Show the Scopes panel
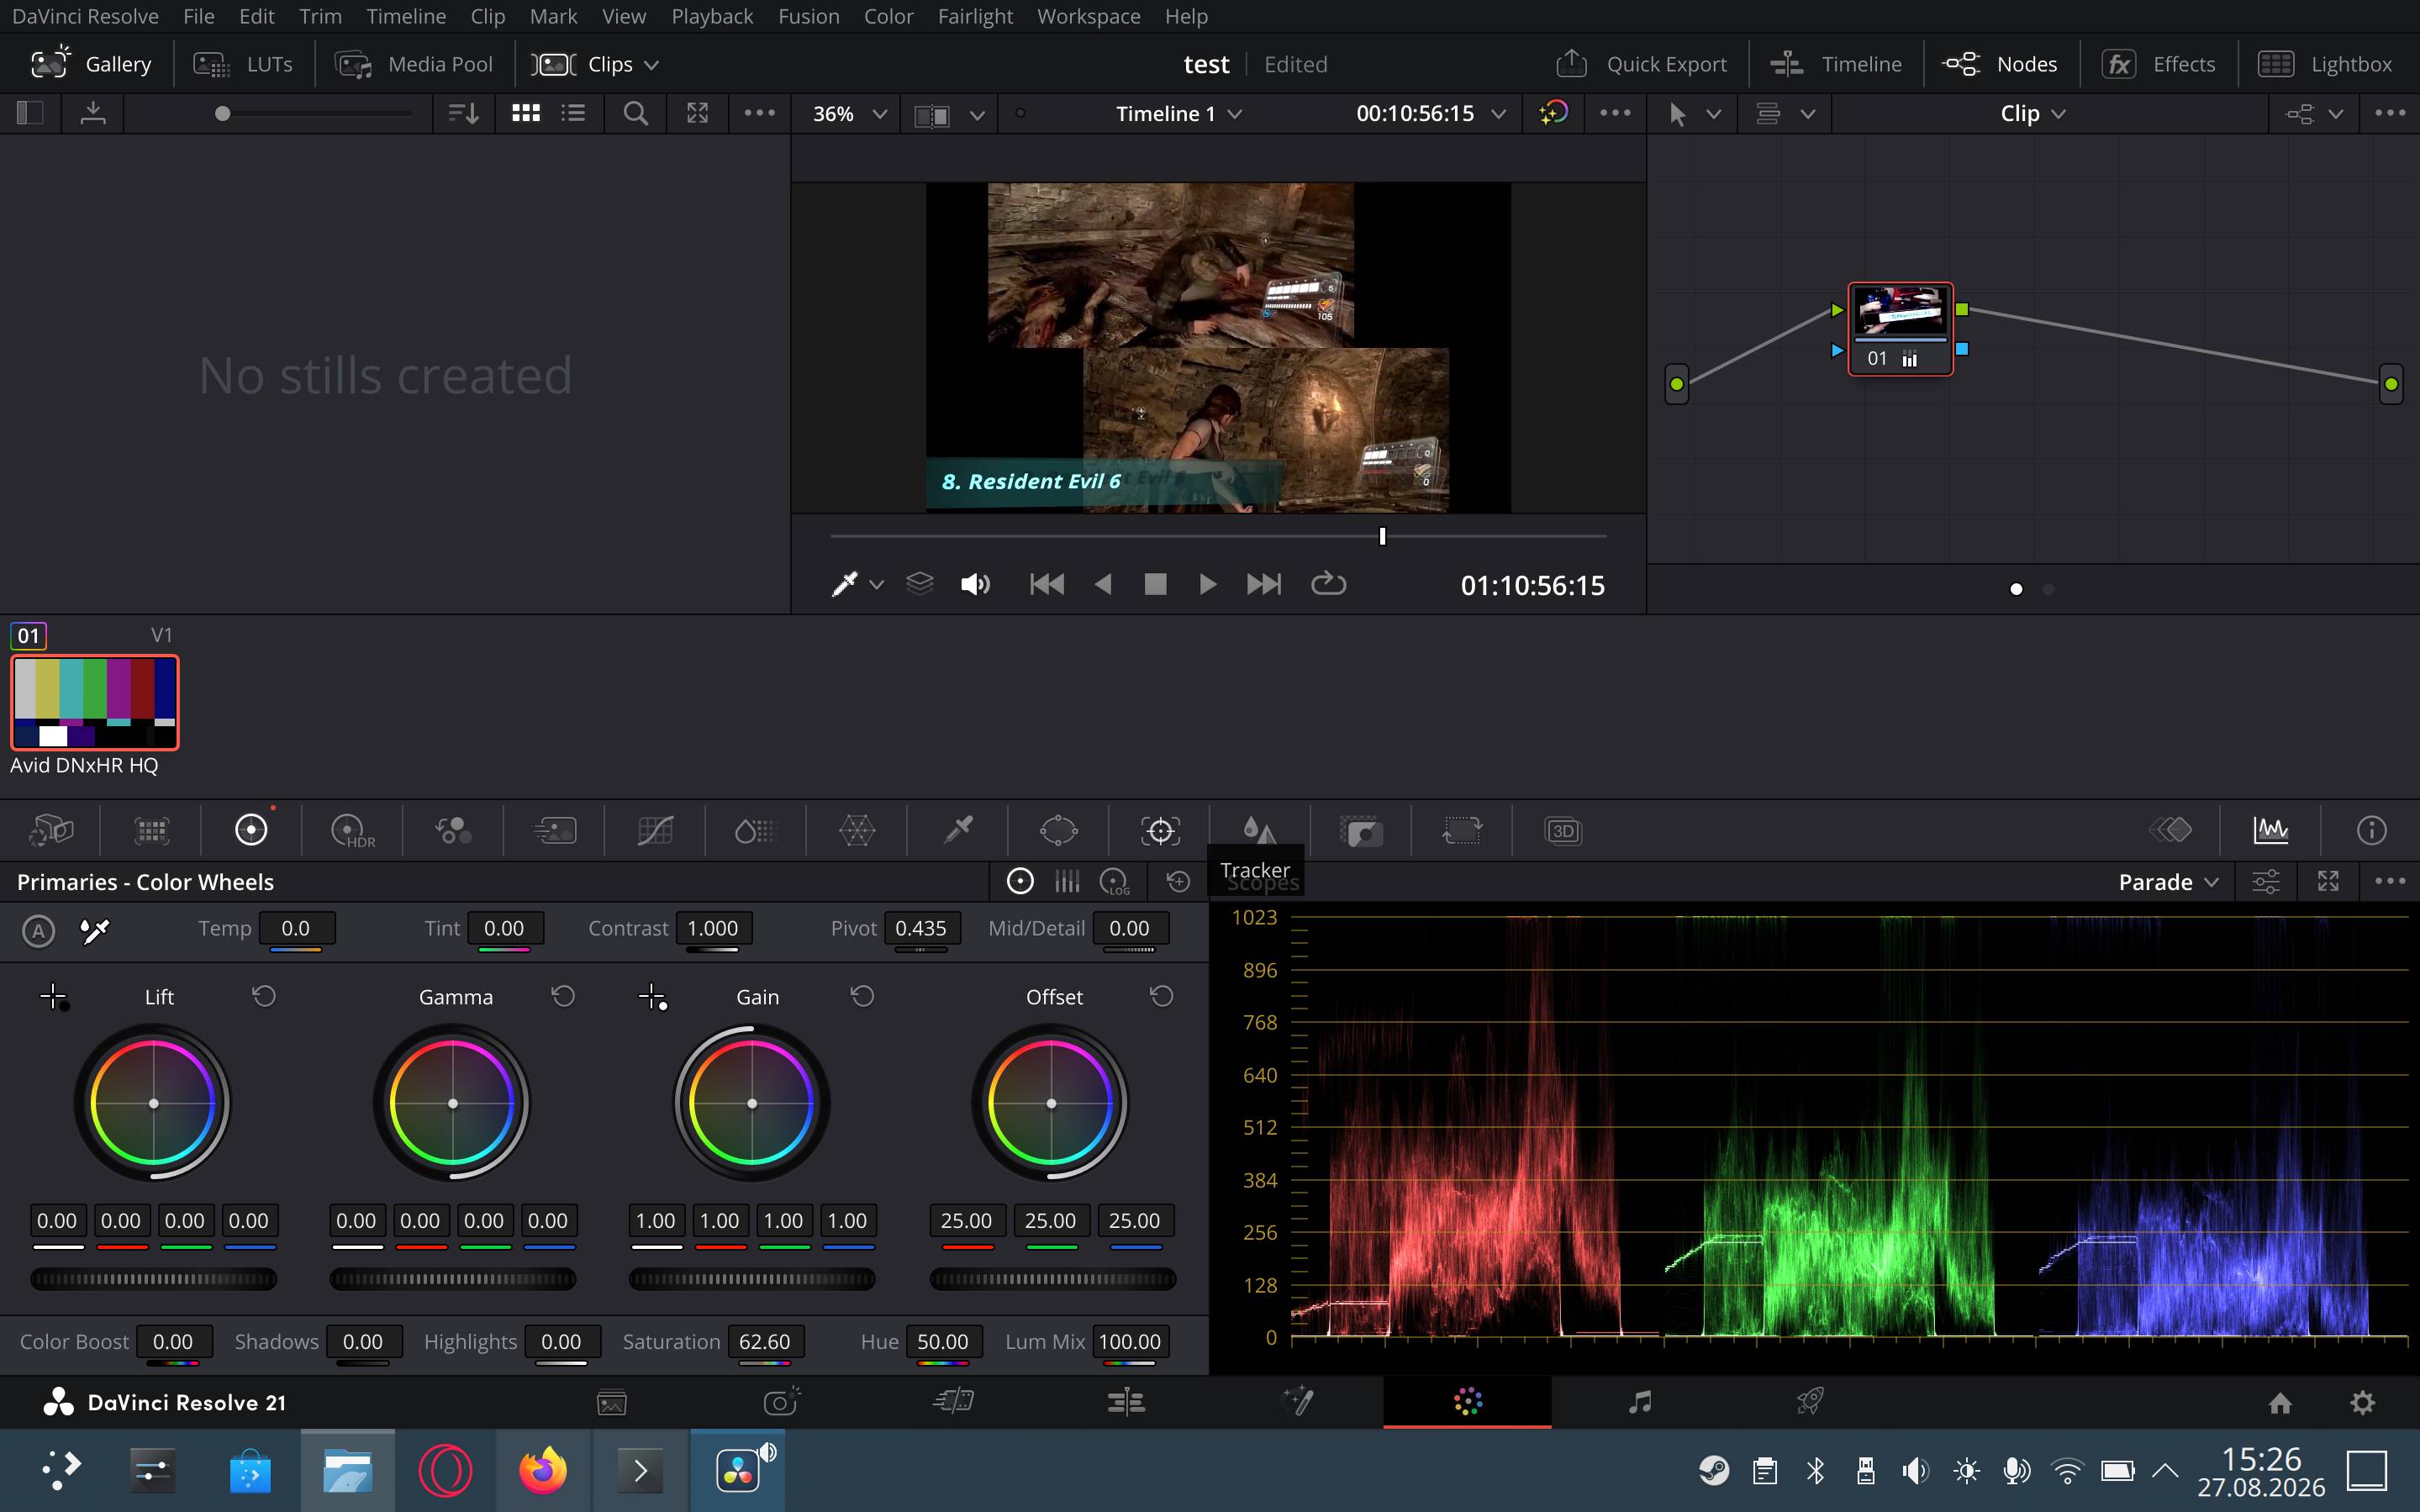Screen dimensions: 2420x1512 2271,830
